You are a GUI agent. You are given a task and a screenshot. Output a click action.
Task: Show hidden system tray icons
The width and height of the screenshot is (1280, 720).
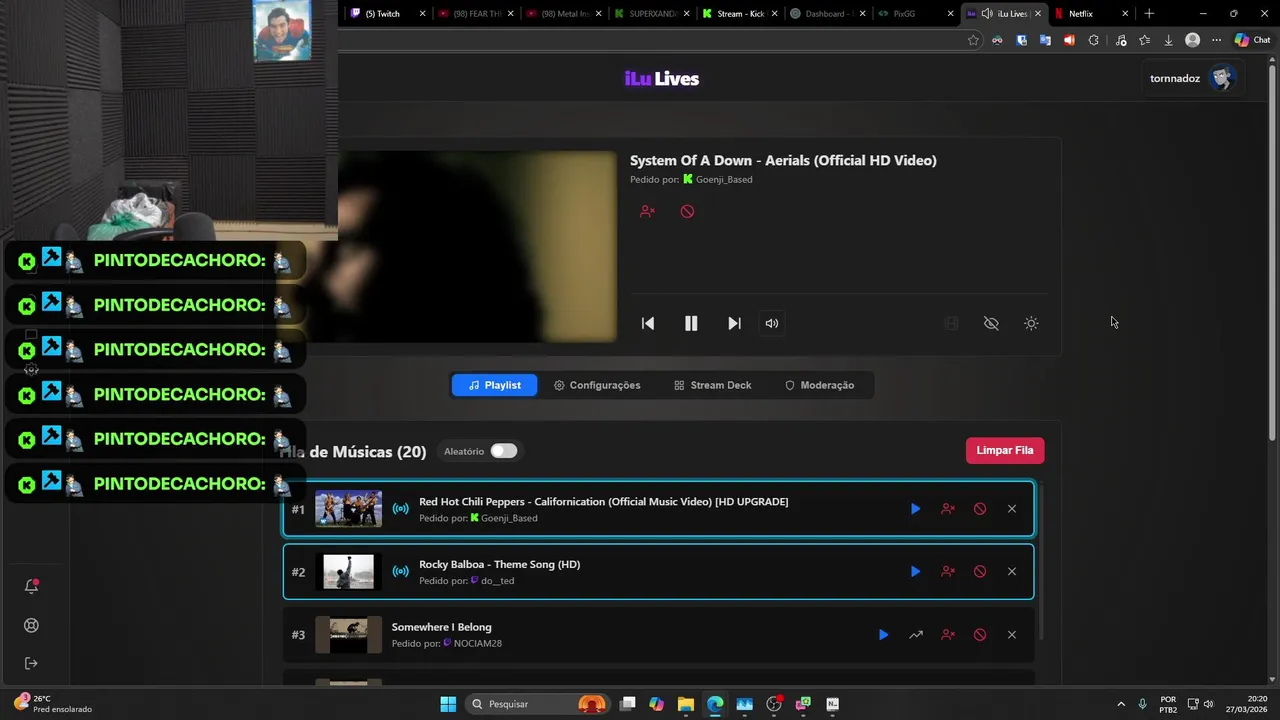[1120, 704]
